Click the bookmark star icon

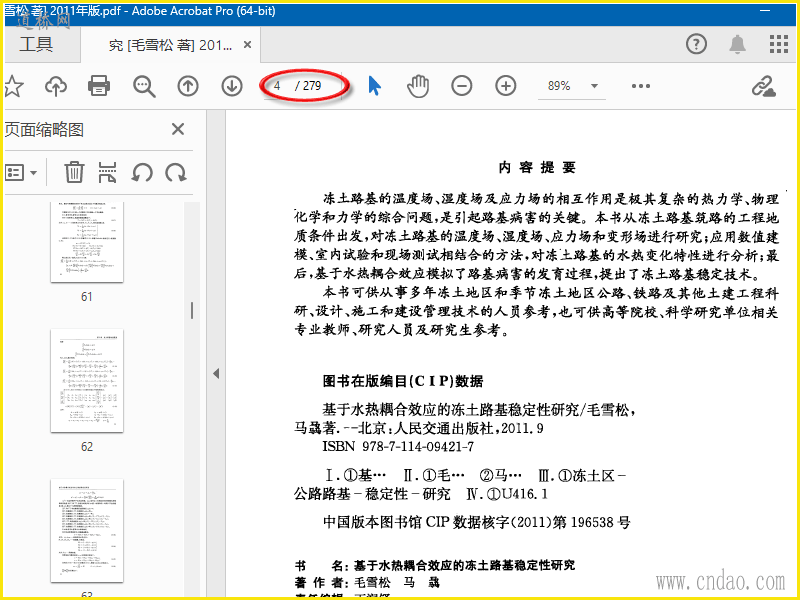(x=13, y=86)
